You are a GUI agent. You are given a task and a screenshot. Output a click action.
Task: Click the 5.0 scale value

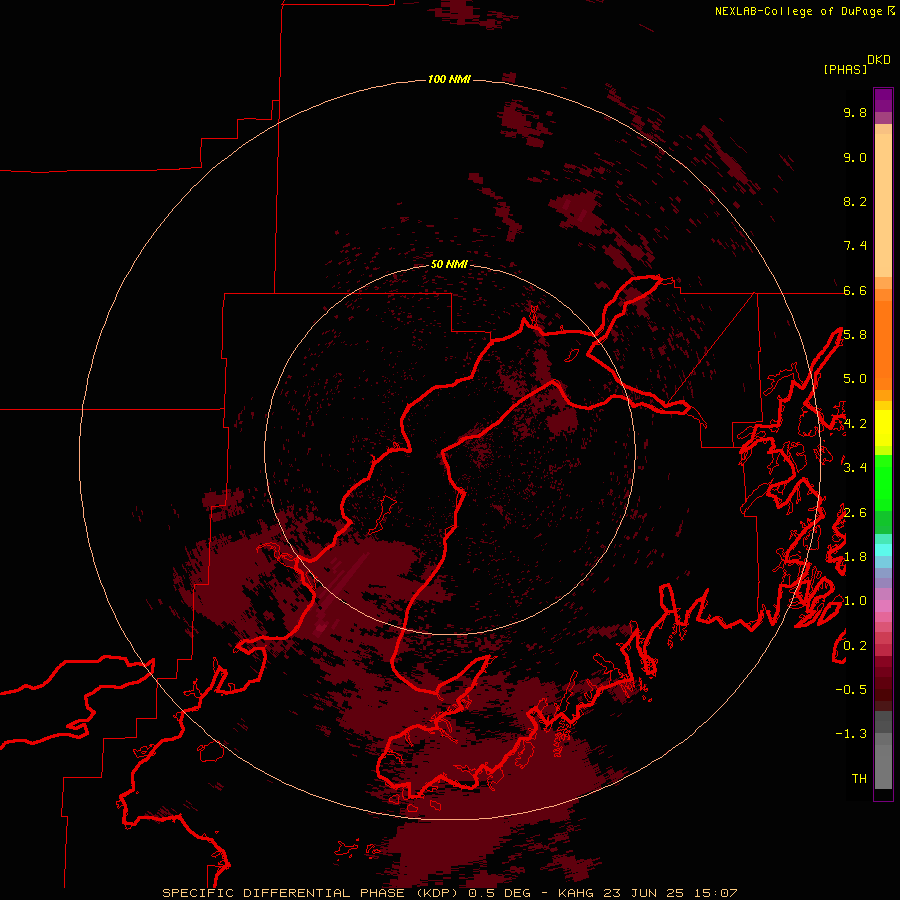pyautogui.click(x=855, y=379)
